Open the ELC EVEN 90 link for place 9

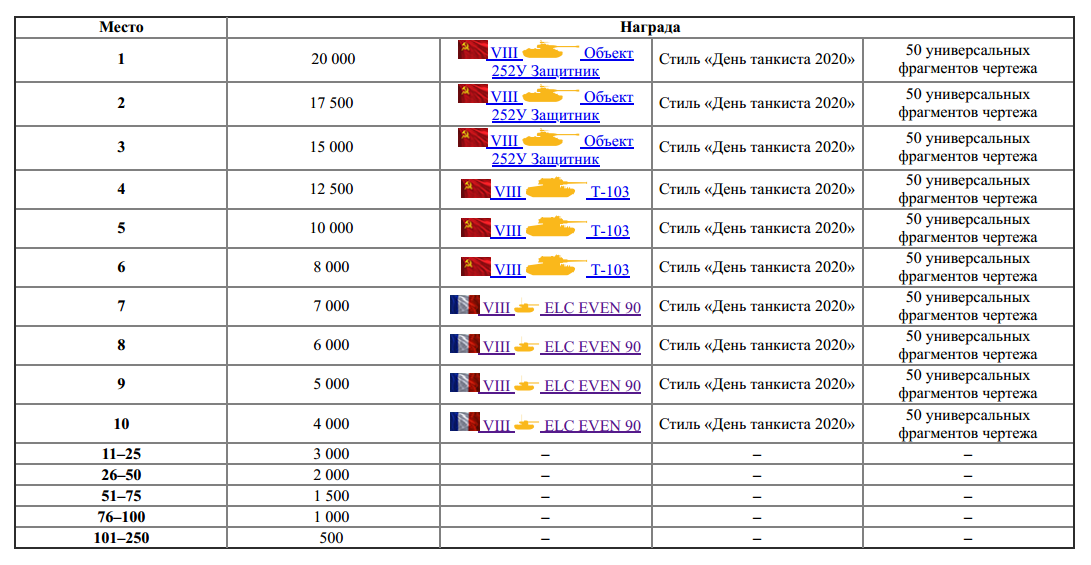coord(592,385)
